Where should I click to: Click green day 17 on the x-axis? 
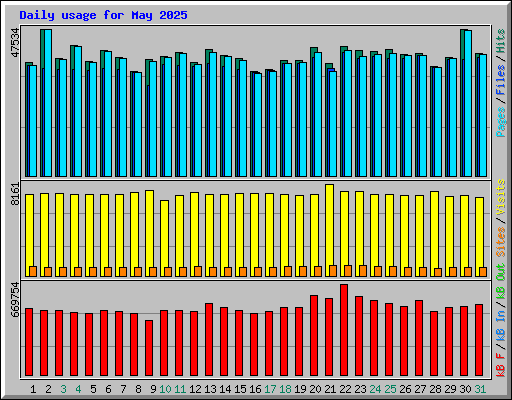270,389
